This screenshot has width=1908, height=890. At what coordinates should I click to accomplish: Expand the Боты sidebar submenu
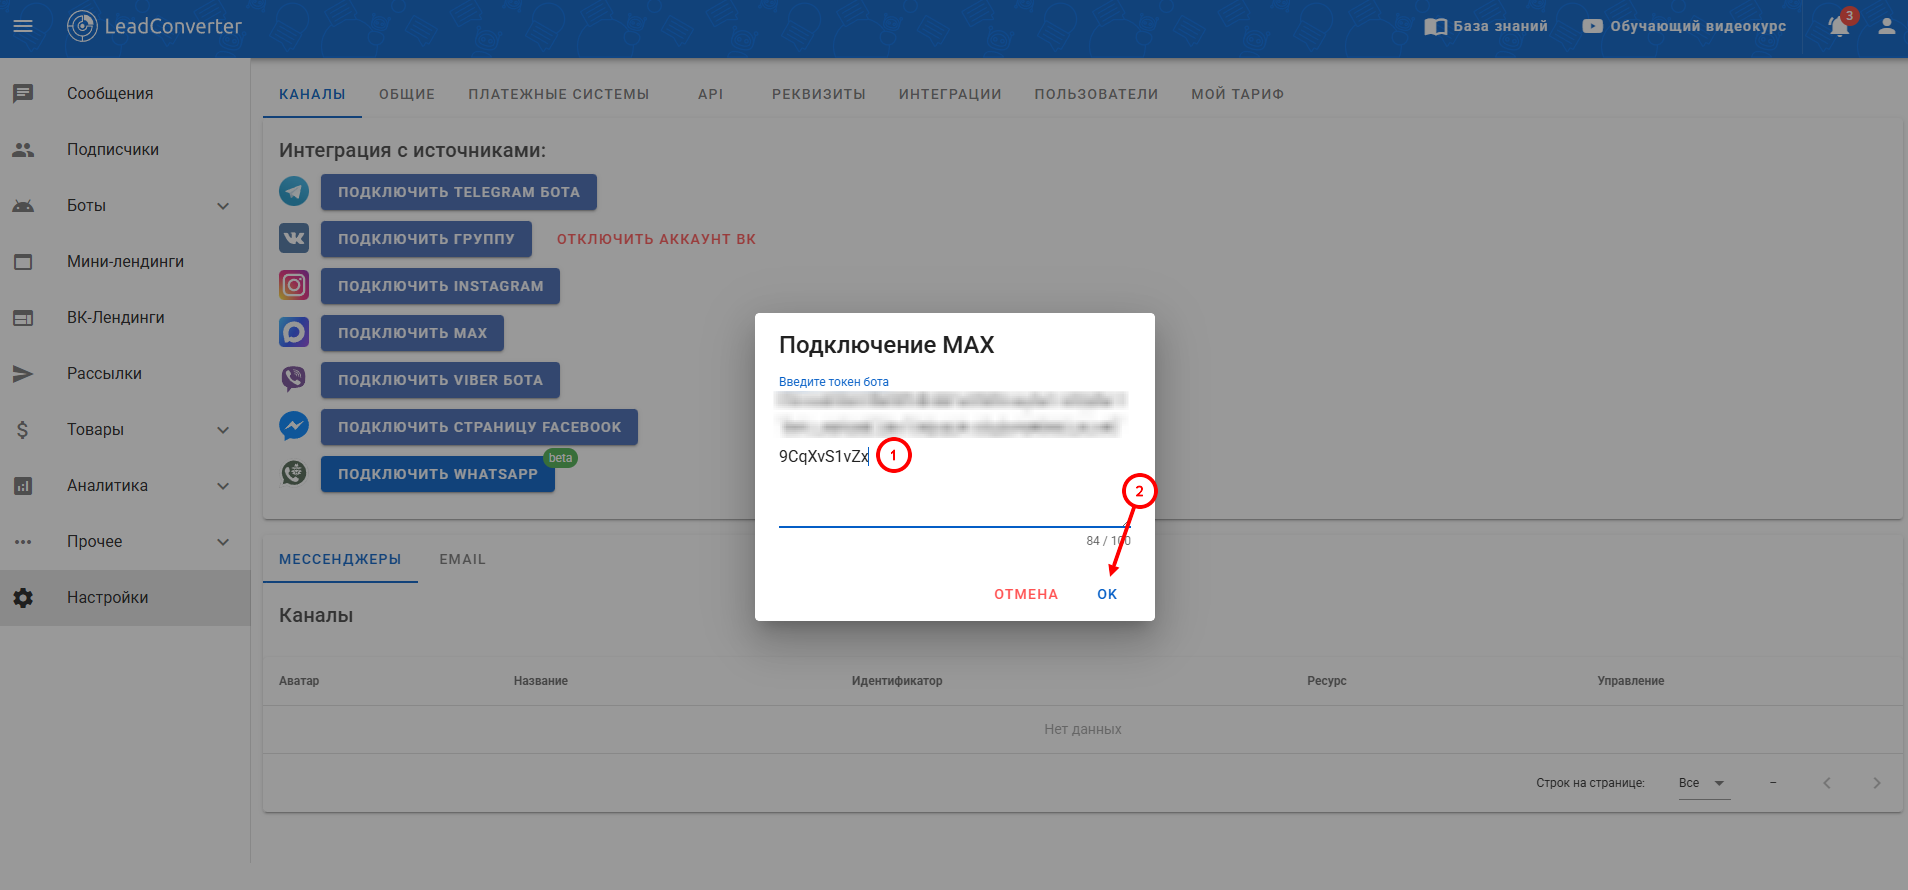pos(223,206)
